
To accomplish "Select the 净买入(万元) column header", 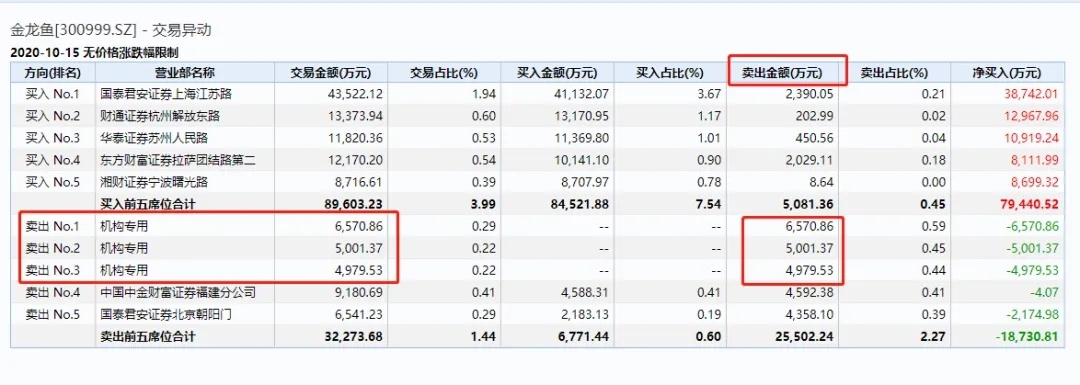I will pyautogui.click(x=1010, y=73).
